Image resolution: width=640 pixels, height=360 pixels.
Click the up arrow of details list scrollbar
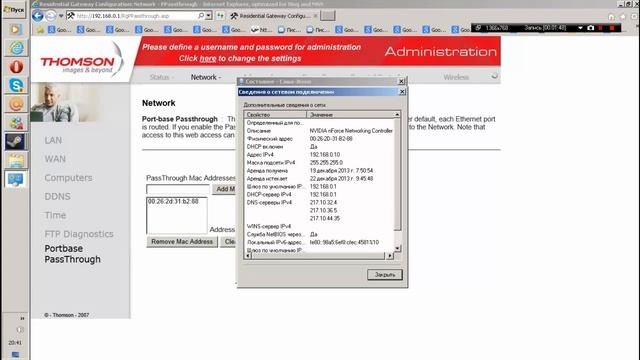[x=397, y=115]
